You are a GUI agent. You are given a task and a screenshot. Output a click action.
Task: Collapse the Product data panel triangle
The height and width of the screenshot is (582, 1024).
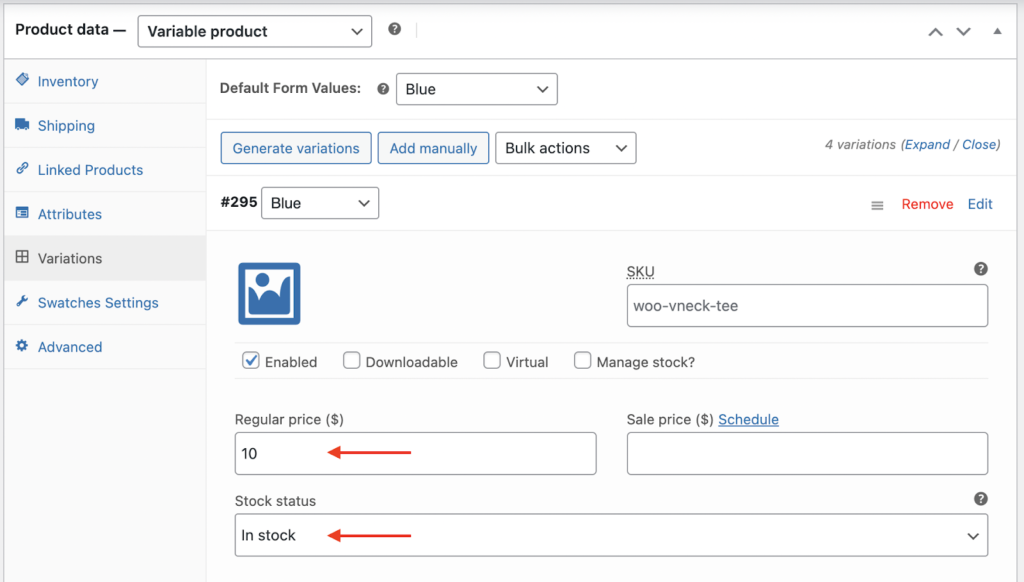(x=997, y=32)
